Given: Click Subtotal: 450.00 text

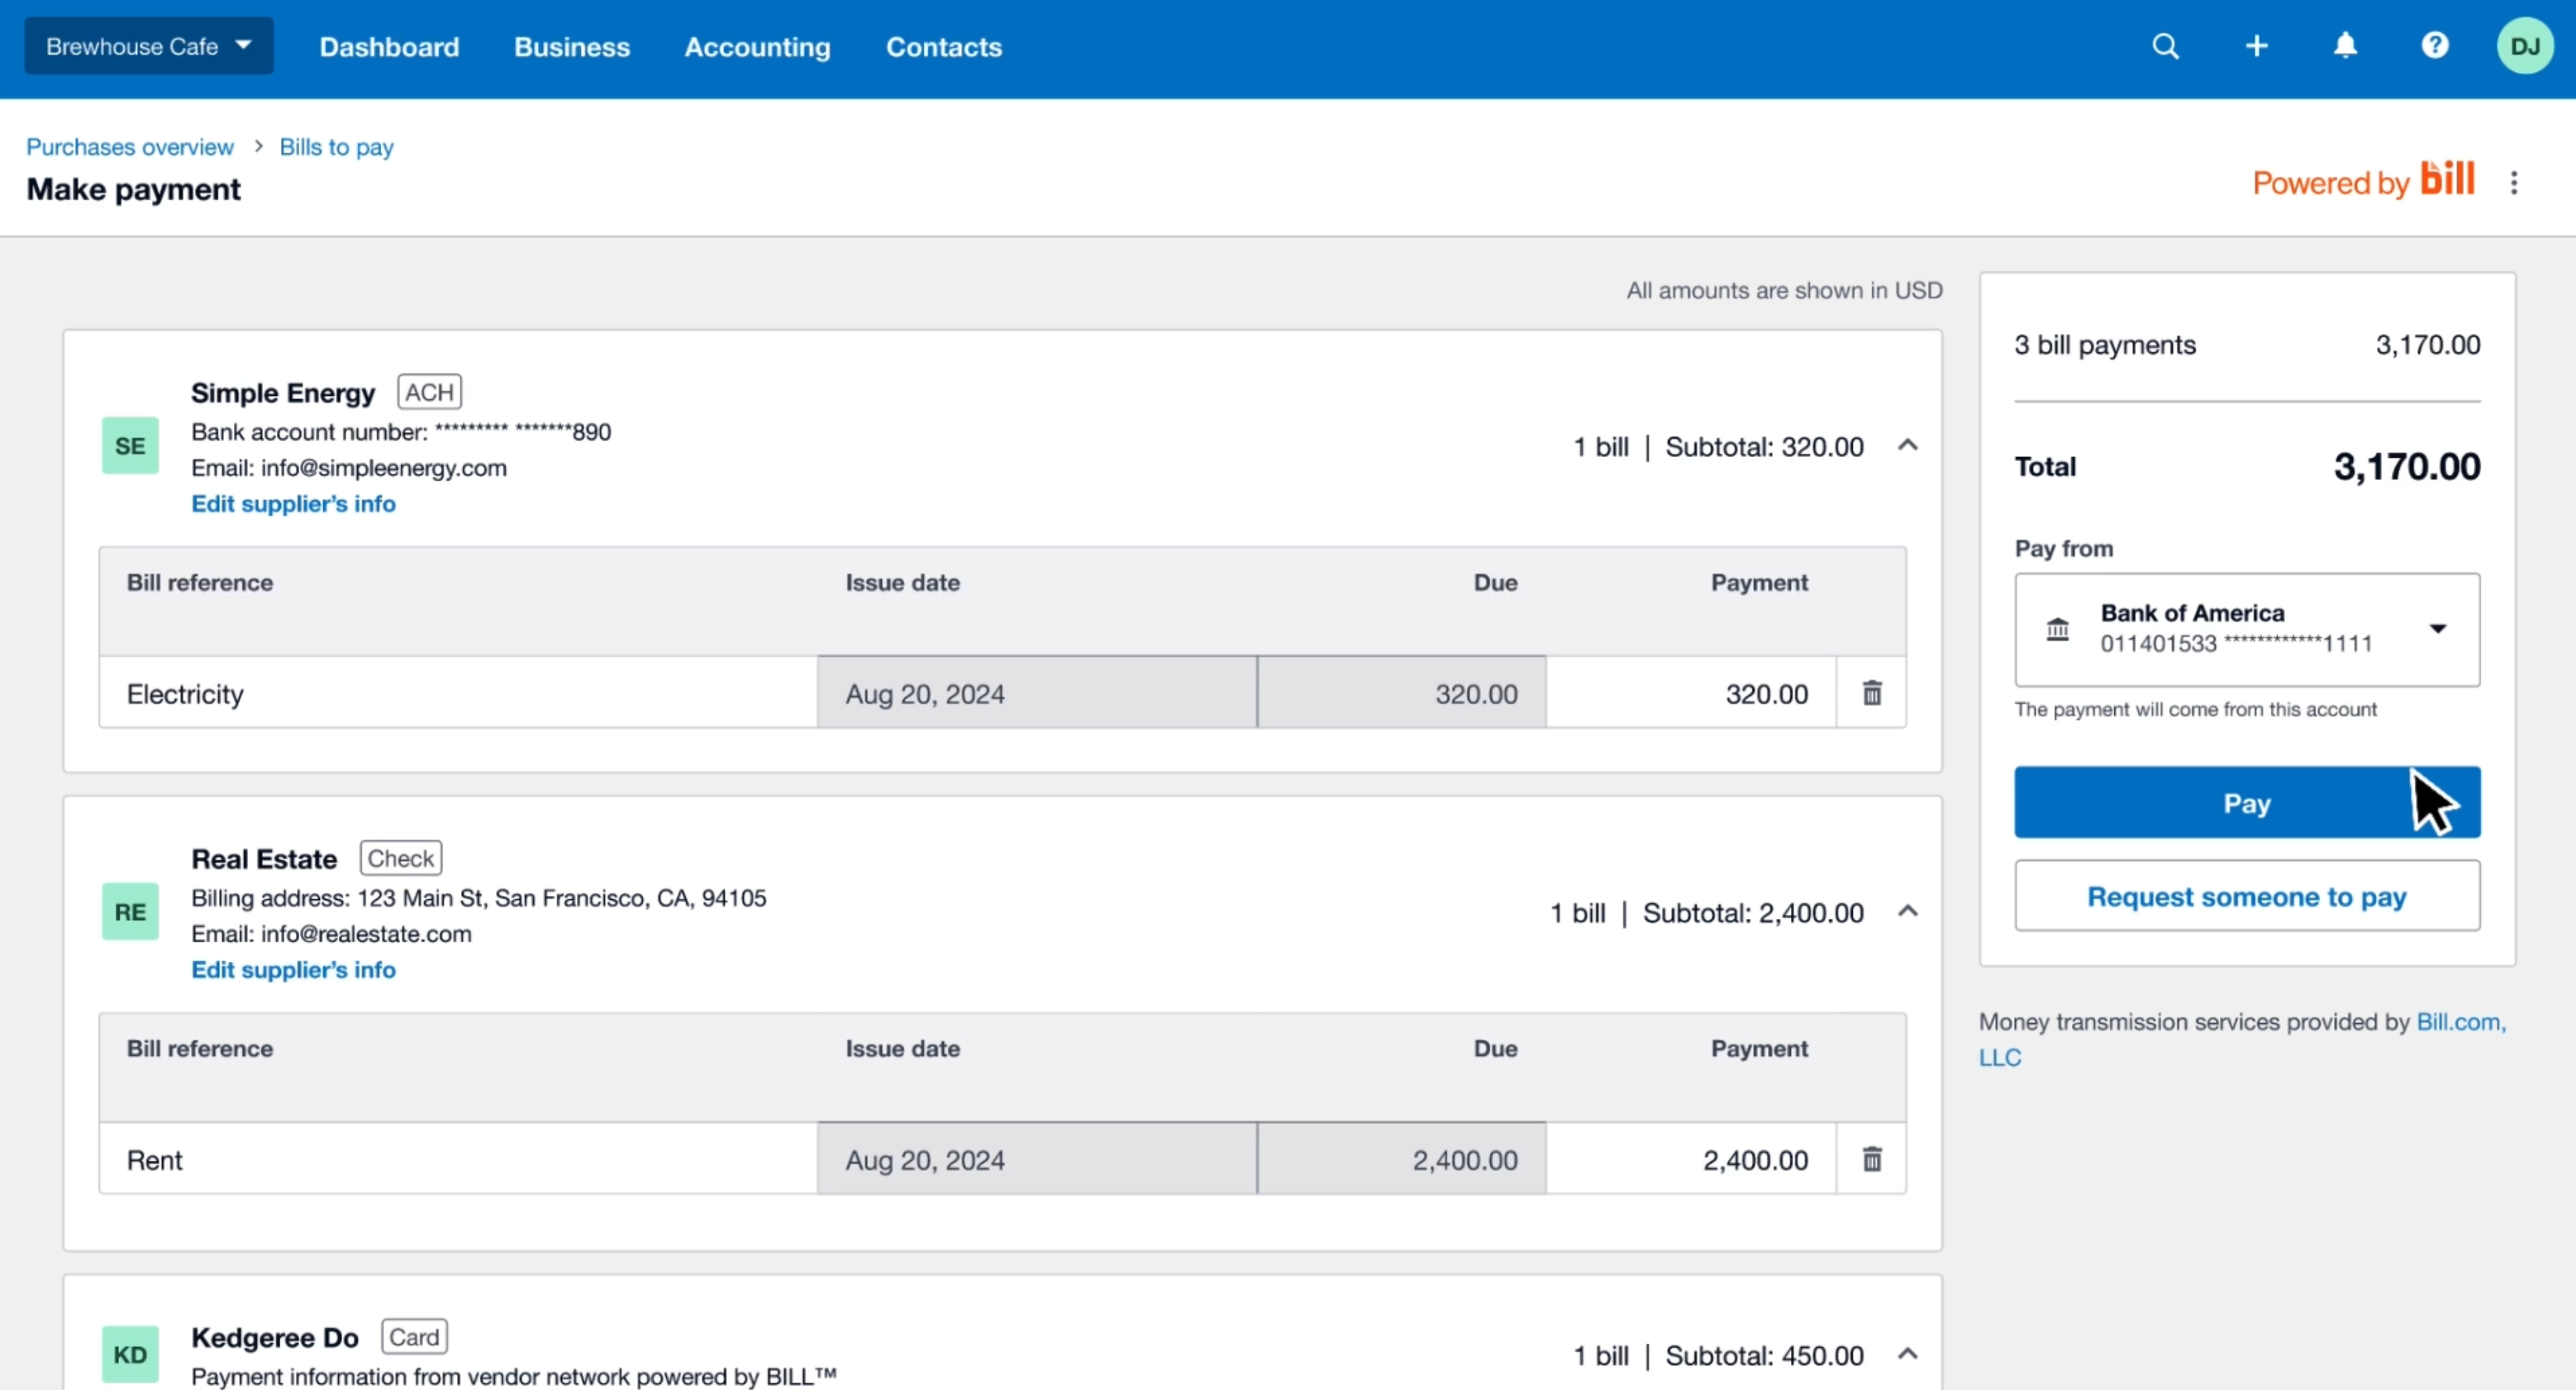Looking at the screenshot, I should pos(1764,1356).
